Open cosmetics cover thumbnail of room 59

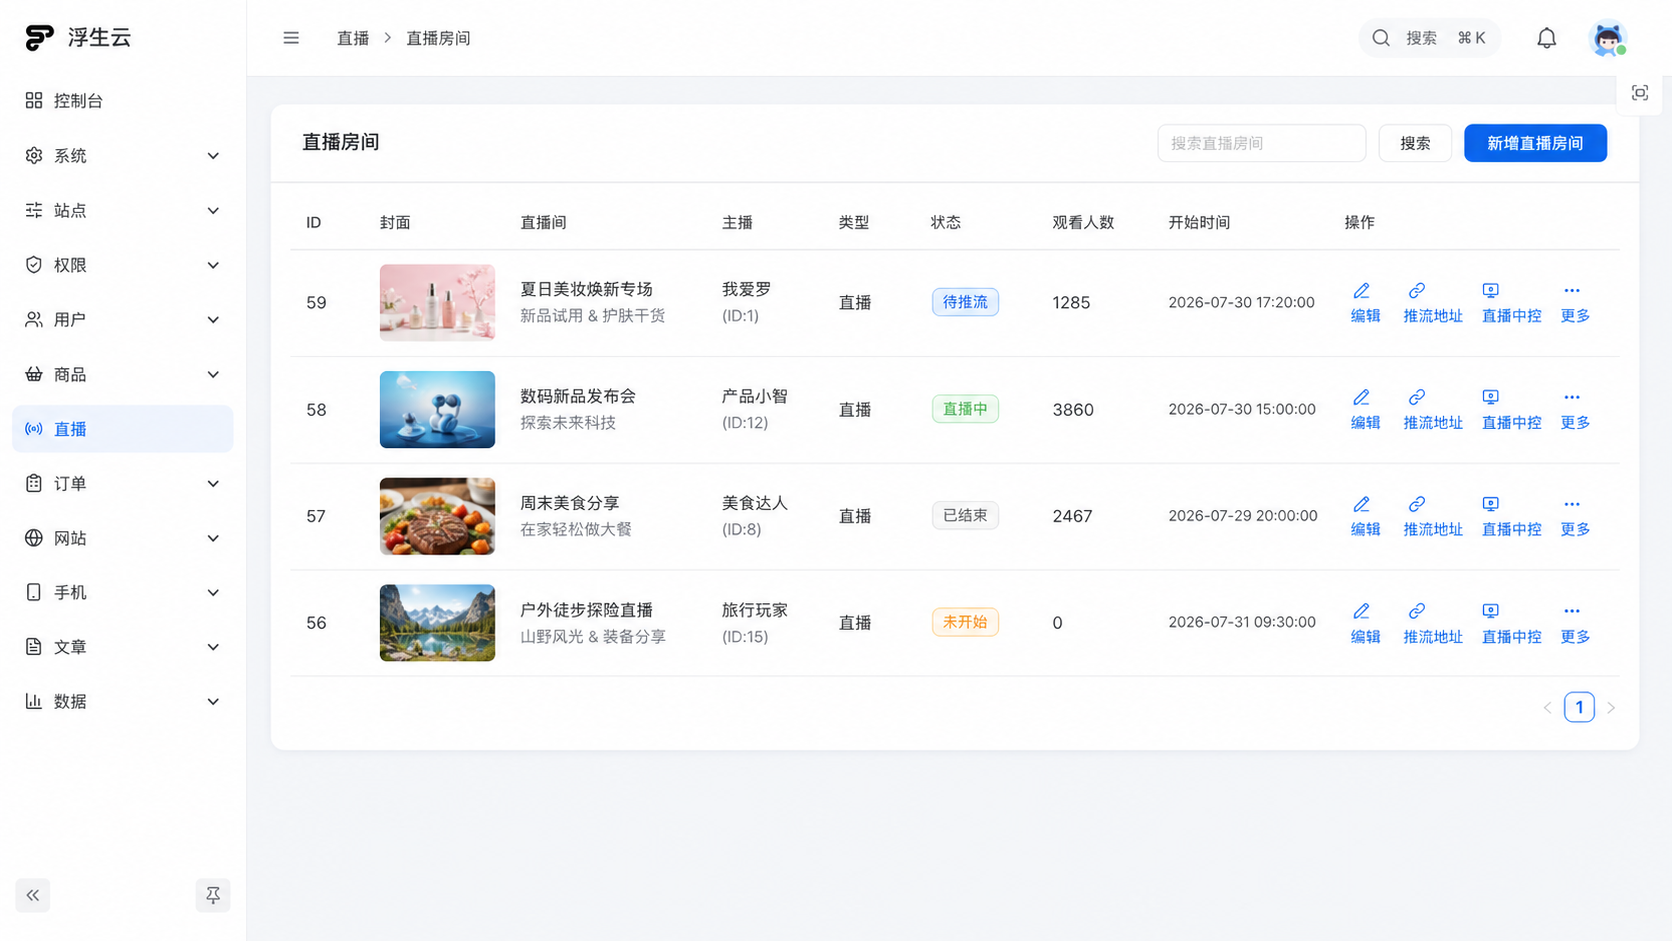coord(437,303)
